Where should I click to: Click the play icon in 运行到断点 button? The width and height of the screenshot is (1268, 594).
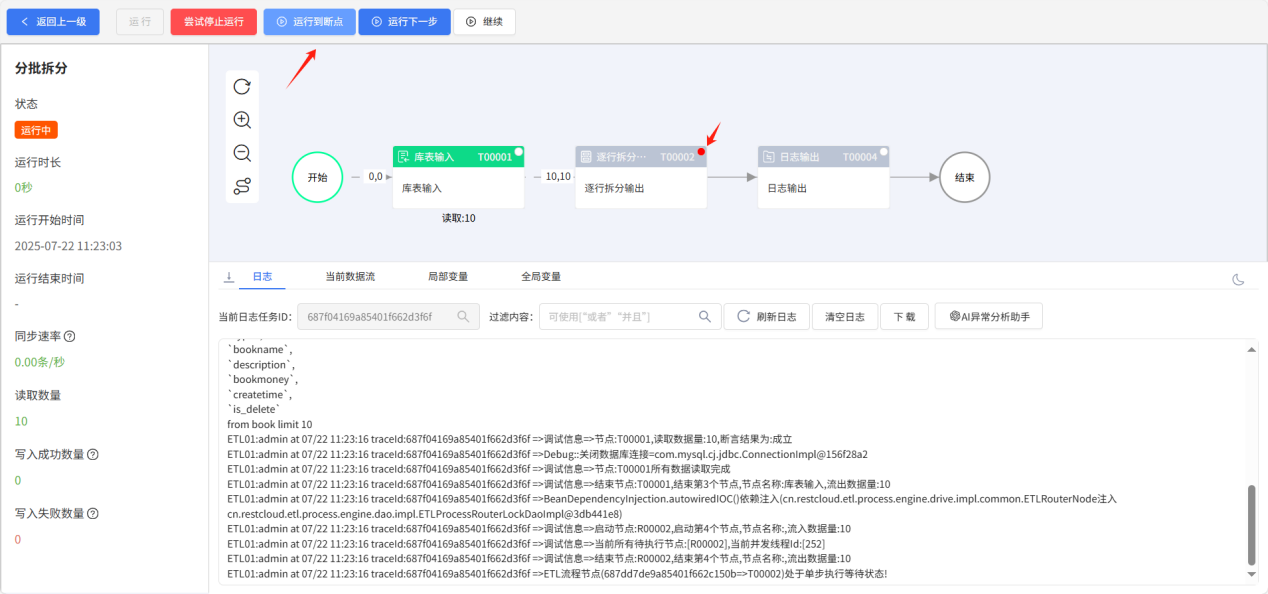282,22
